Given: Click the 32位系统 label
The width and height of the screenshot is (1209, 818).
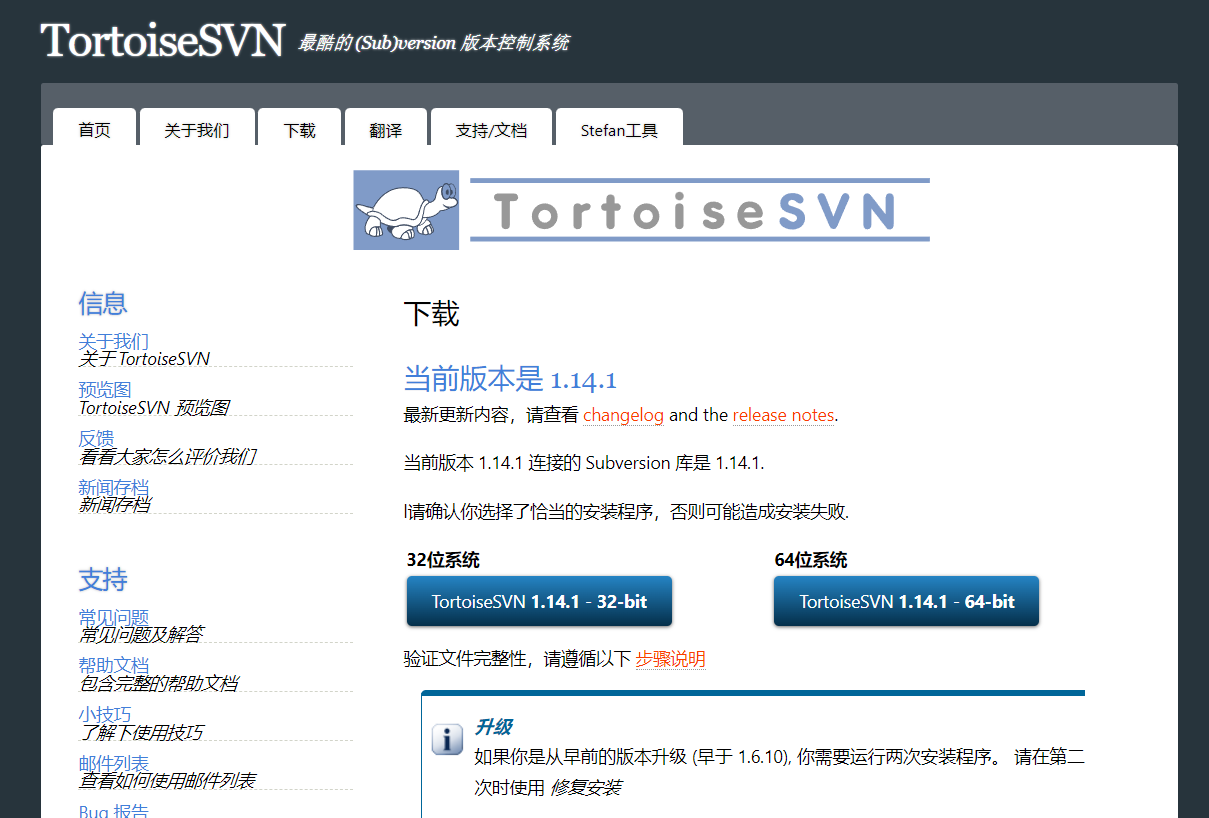Looking at the screenshot, I should [443, 560].
